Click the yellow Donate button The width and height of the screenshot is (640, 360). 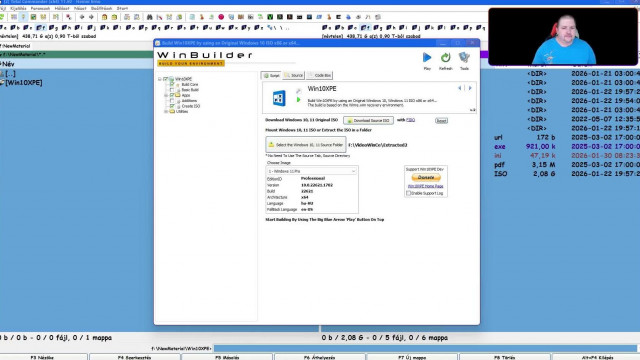[x=426, y=178]
